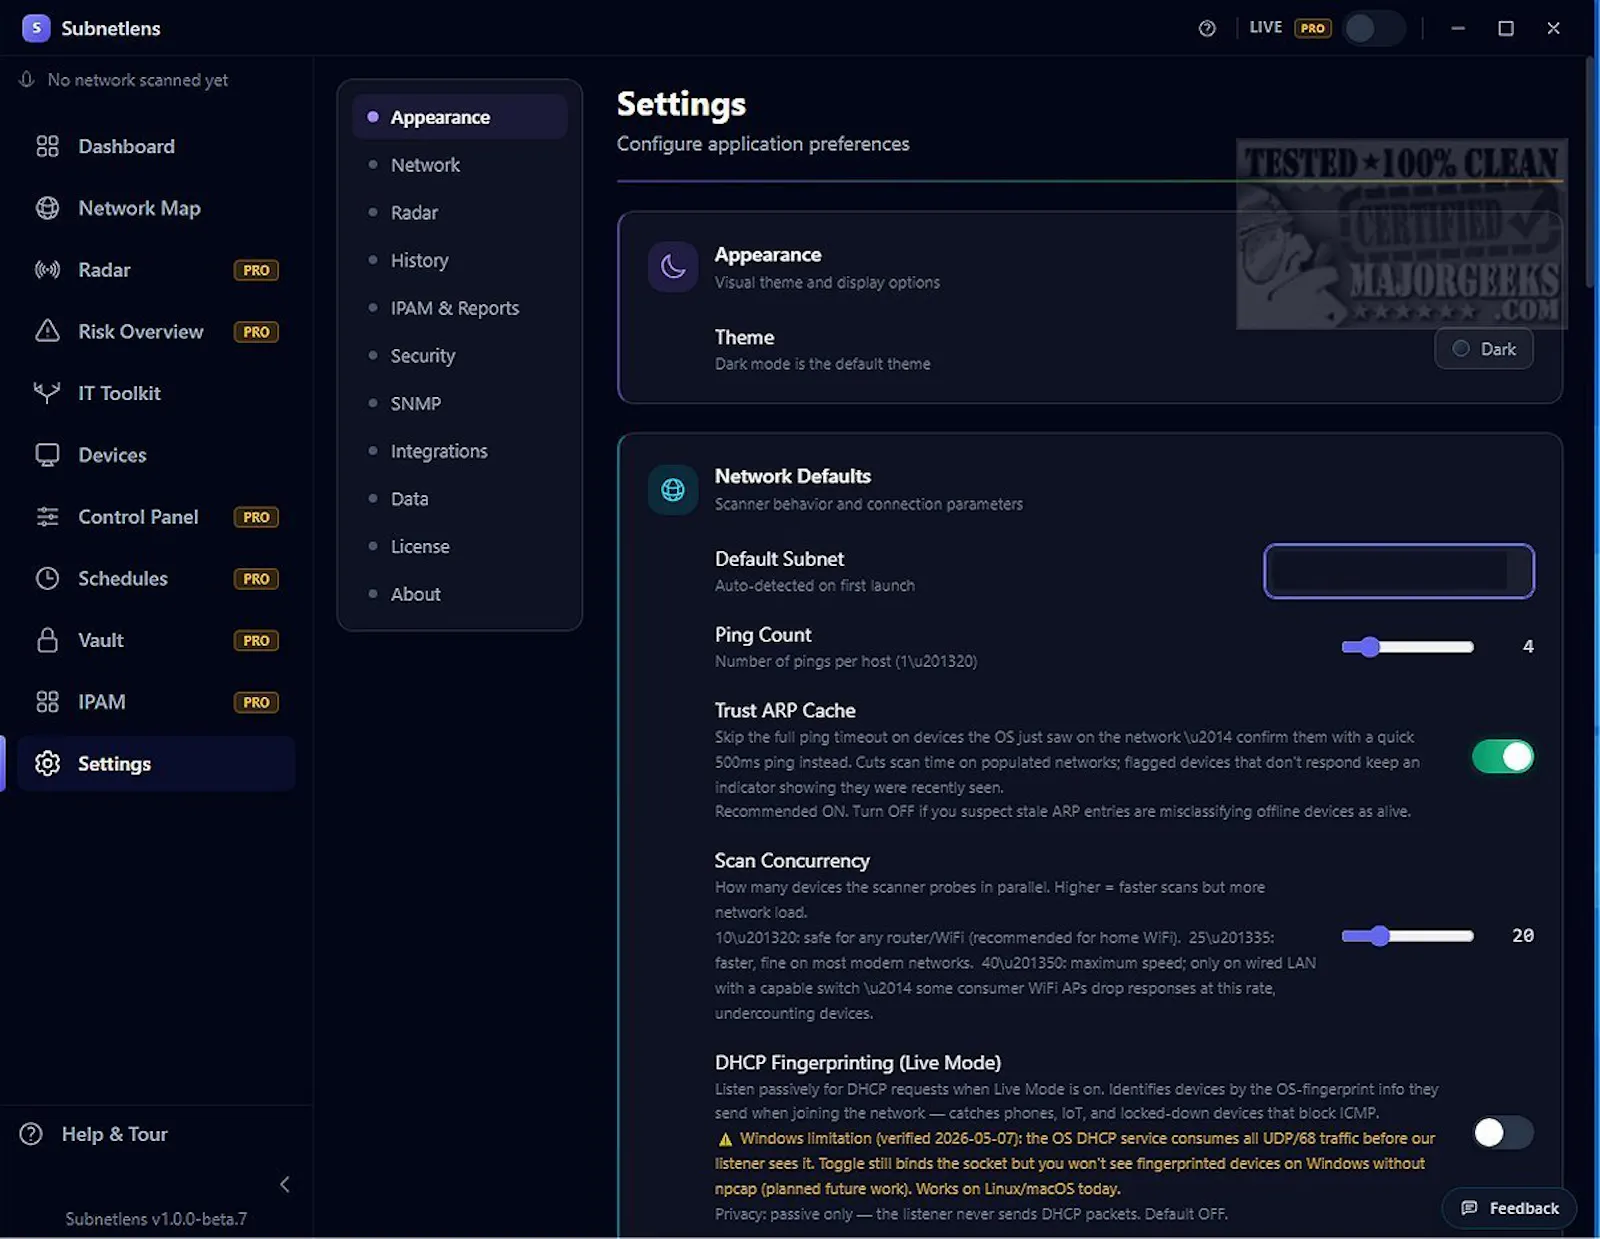The height and width of the screenshot is (1239, 1600).
Task: Click the Subnetlens v1.0.0-beta.7 version text
Action: pyautogui.click(x=156, y=1219)
